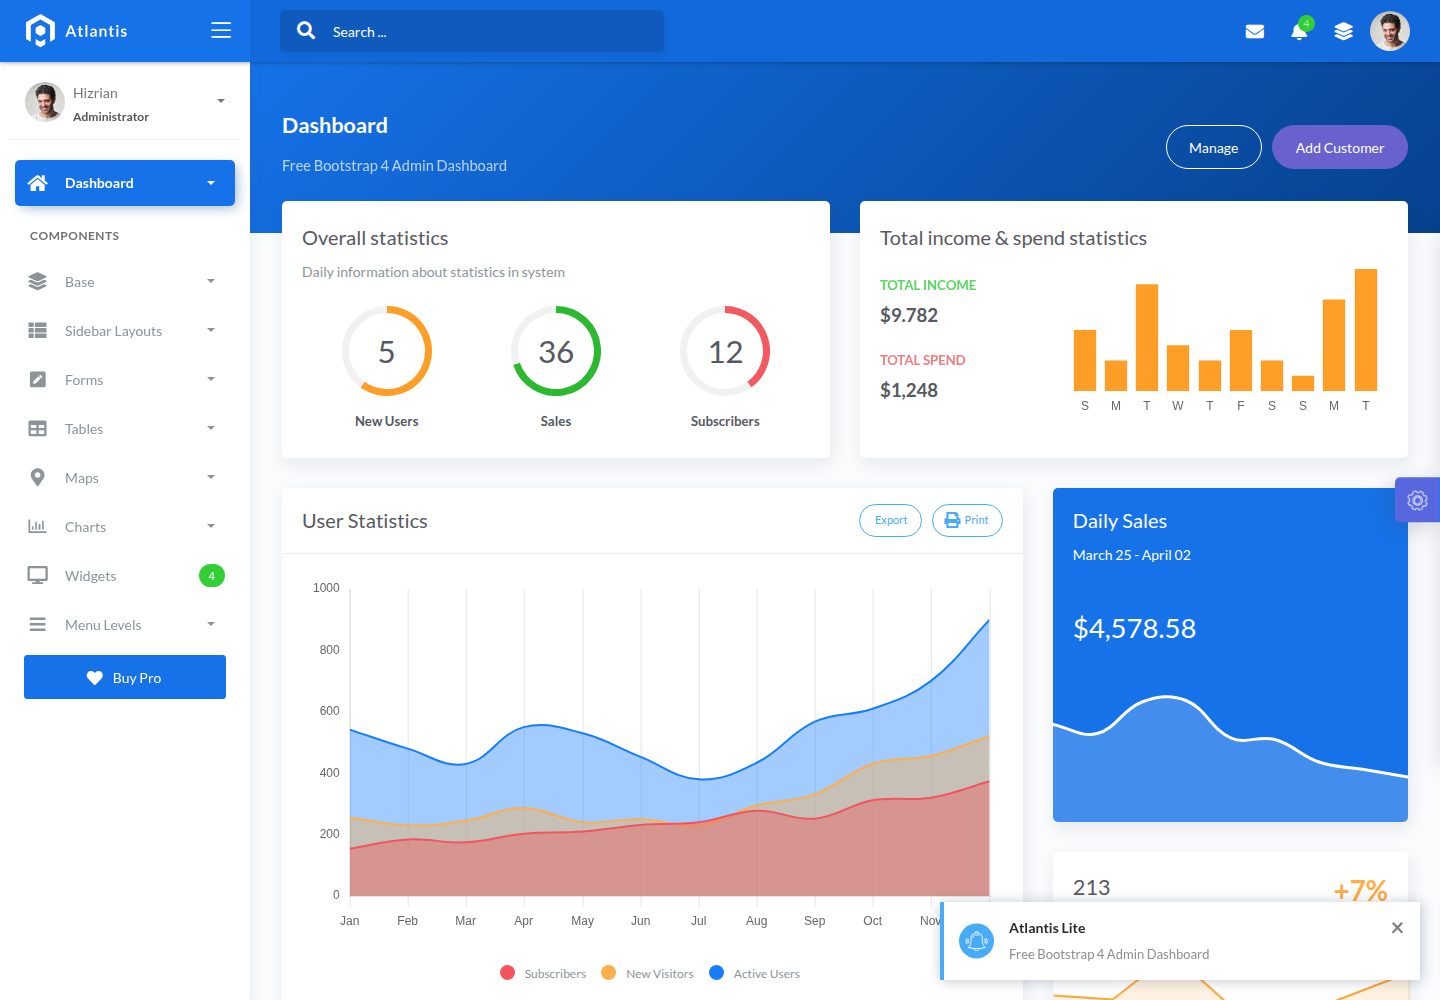Close the Atlantis Lite notification
This screenshot has width=1440, height=1000.
1397,928
